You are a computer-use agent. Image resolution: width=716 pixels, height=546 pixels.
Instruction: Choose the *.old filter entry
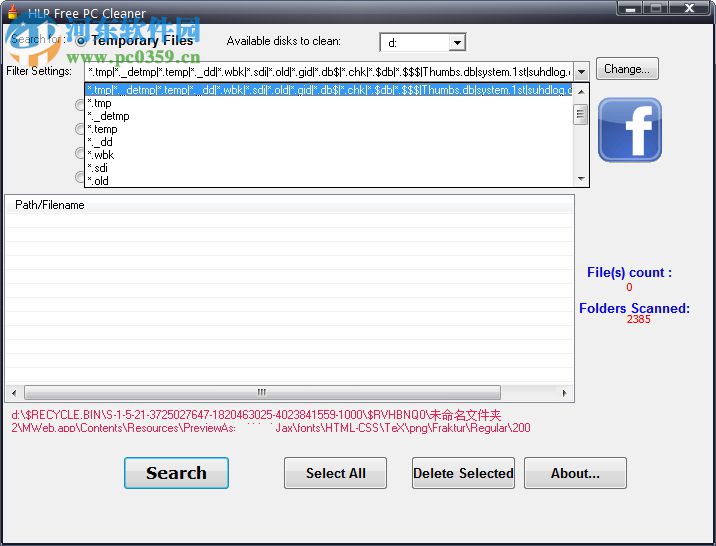tap(329, 180)
